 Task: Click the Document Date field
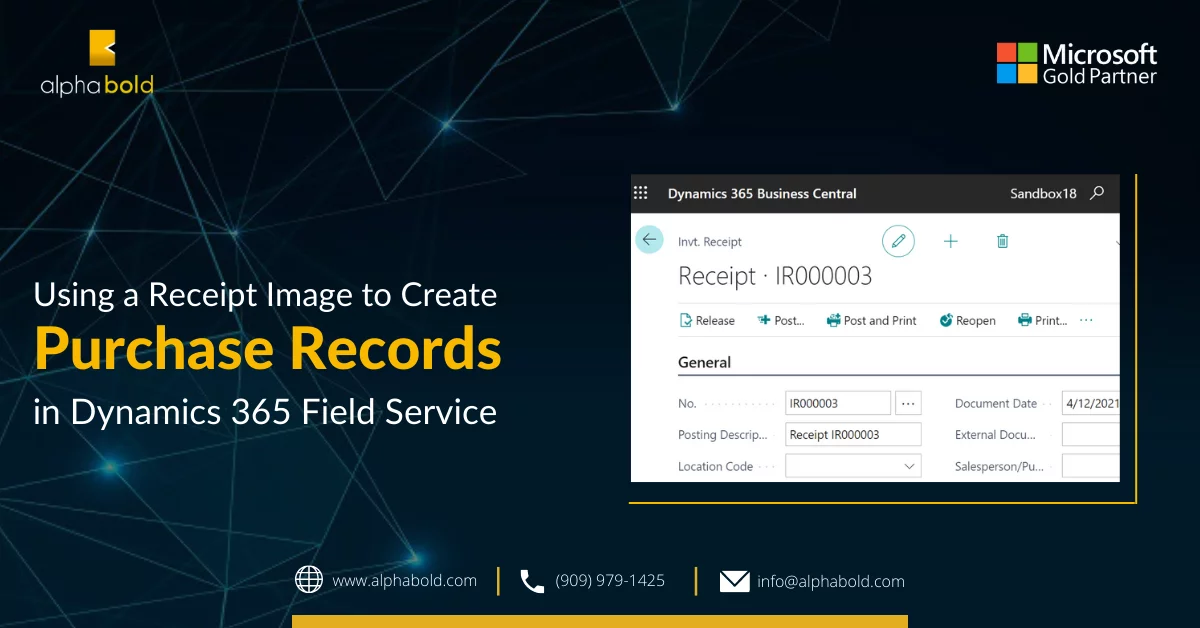(x=1091, y=403)
